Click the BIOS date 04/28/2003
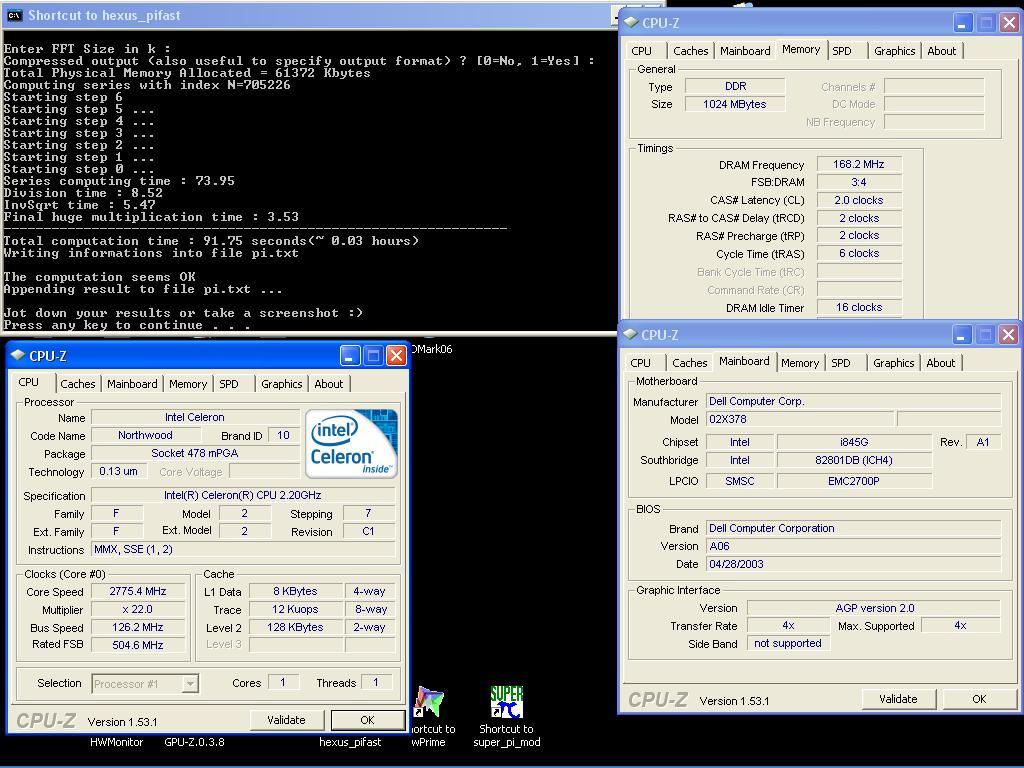This screenshot has height=768, width=1024. tap(853, 564)
